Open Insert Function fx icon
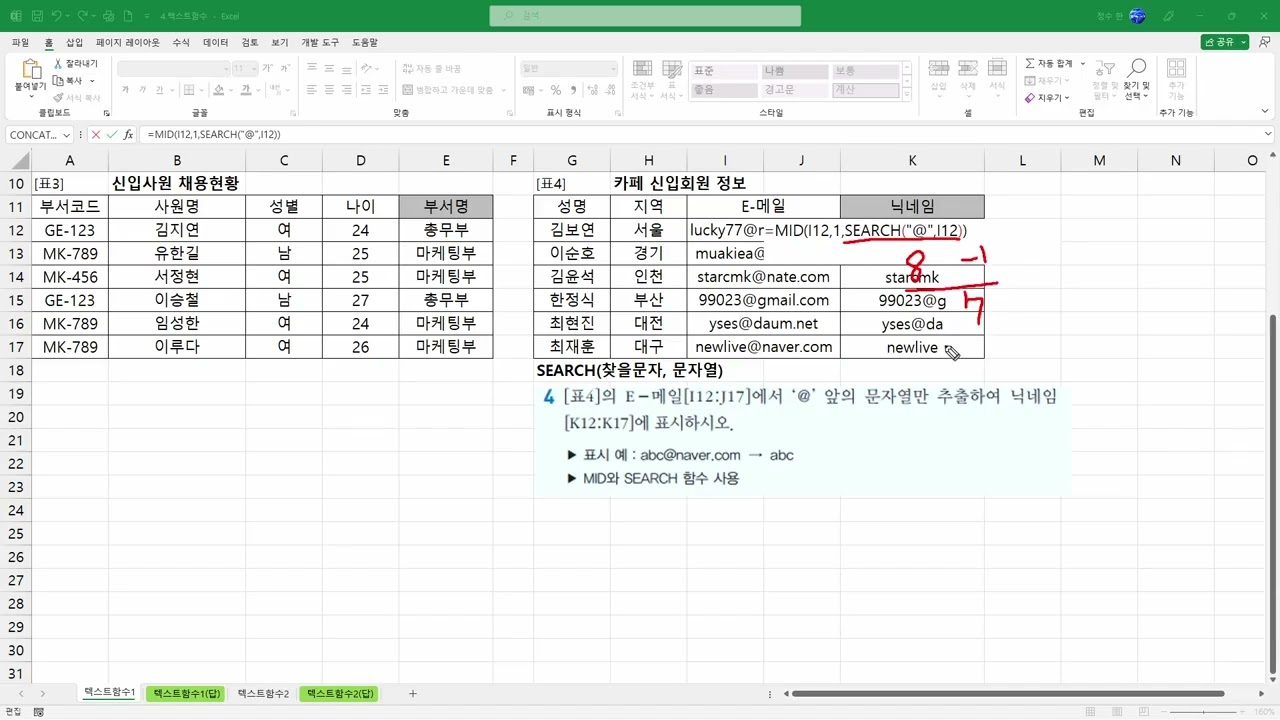1280x720 pixels. point(128,134)
